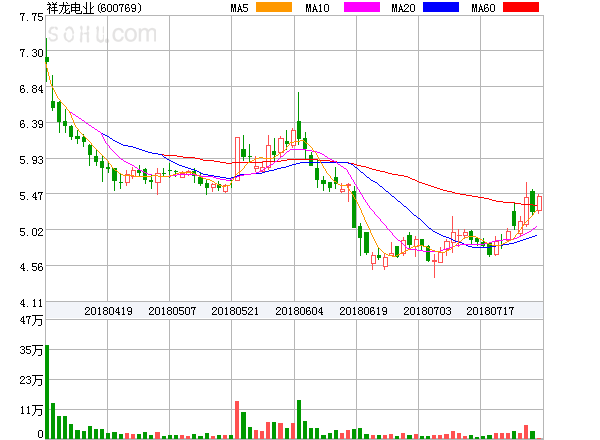
Task: Click the 20180521 date label
Action: 235,311
